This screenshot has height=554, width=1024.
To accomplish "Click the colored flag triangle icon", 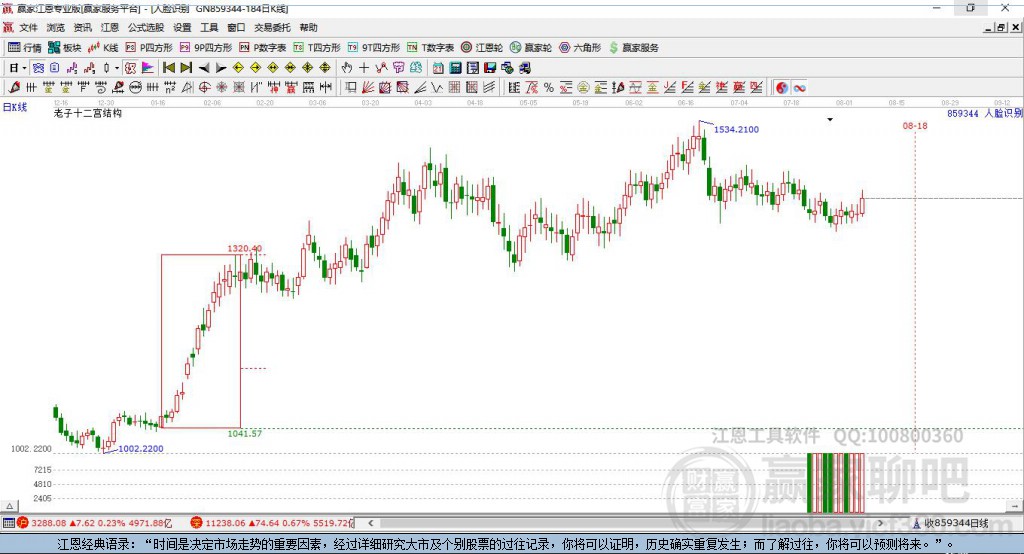I will (x=148, y=68).
